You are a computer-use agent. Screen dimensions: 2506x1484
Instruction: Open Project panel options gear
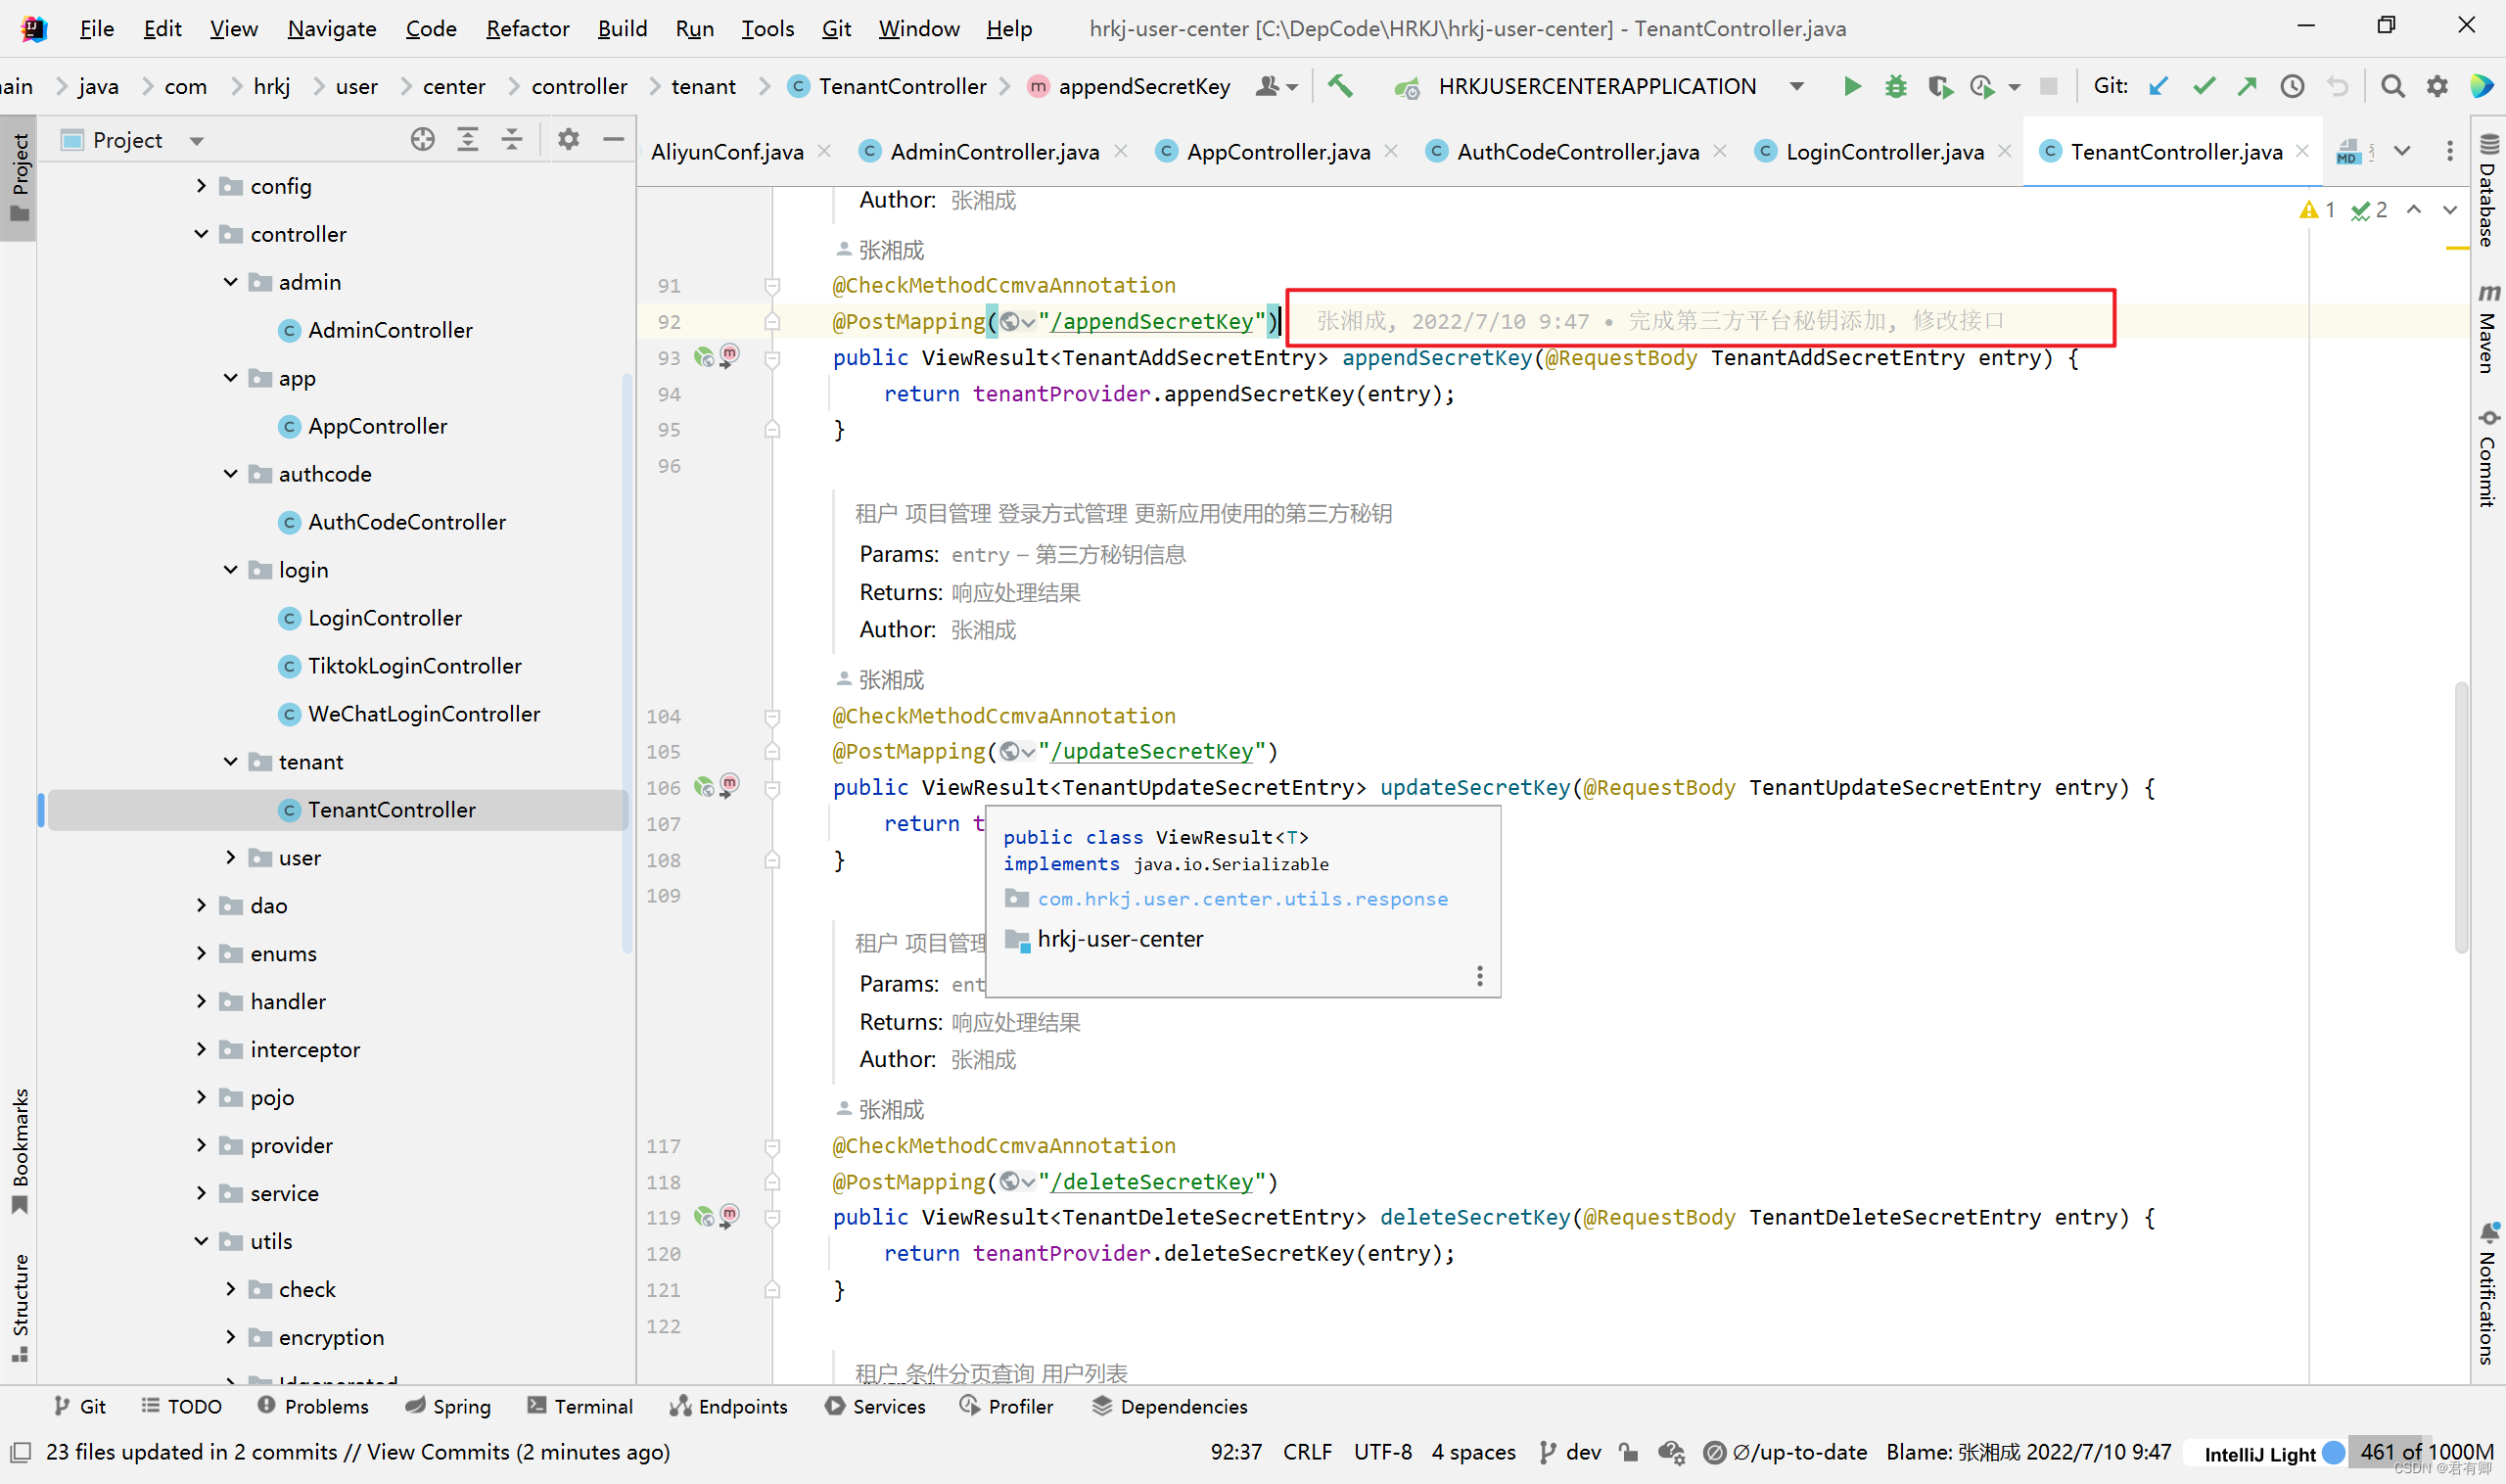[568, 139]
